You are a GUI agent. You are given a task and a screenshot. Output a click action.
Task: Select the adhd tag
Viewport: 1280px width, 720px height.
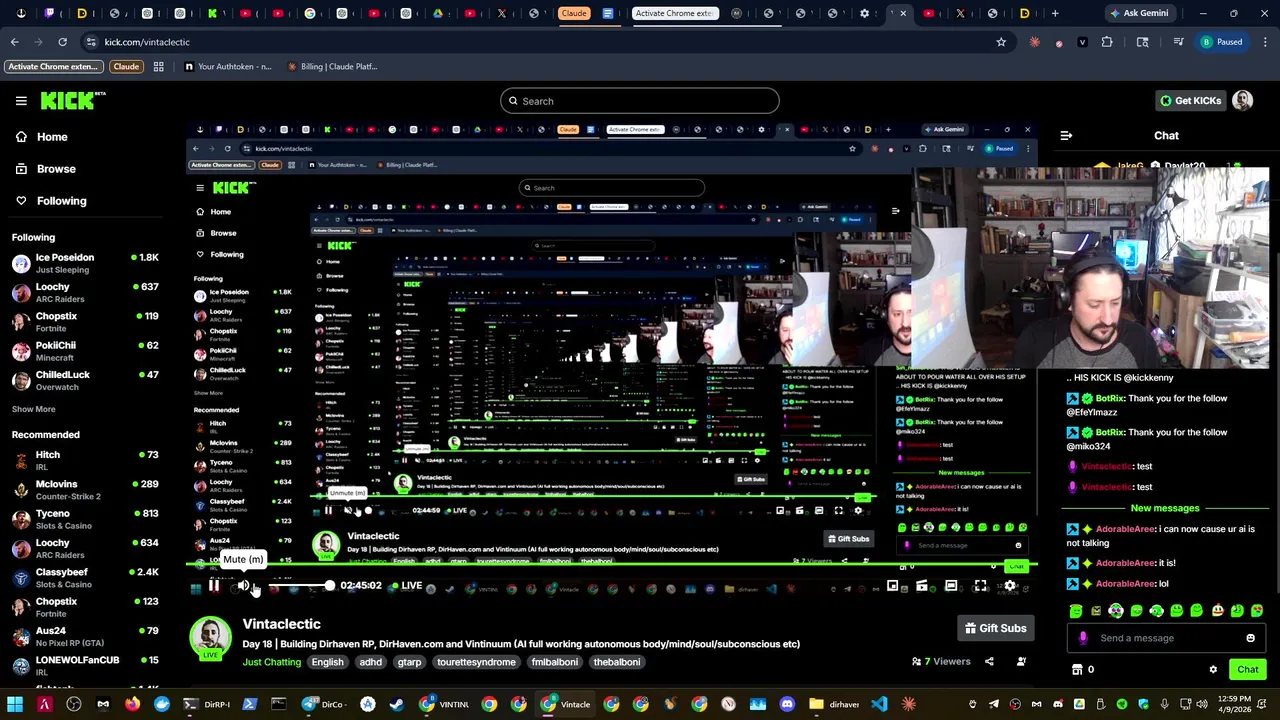[x=370, y=662]
